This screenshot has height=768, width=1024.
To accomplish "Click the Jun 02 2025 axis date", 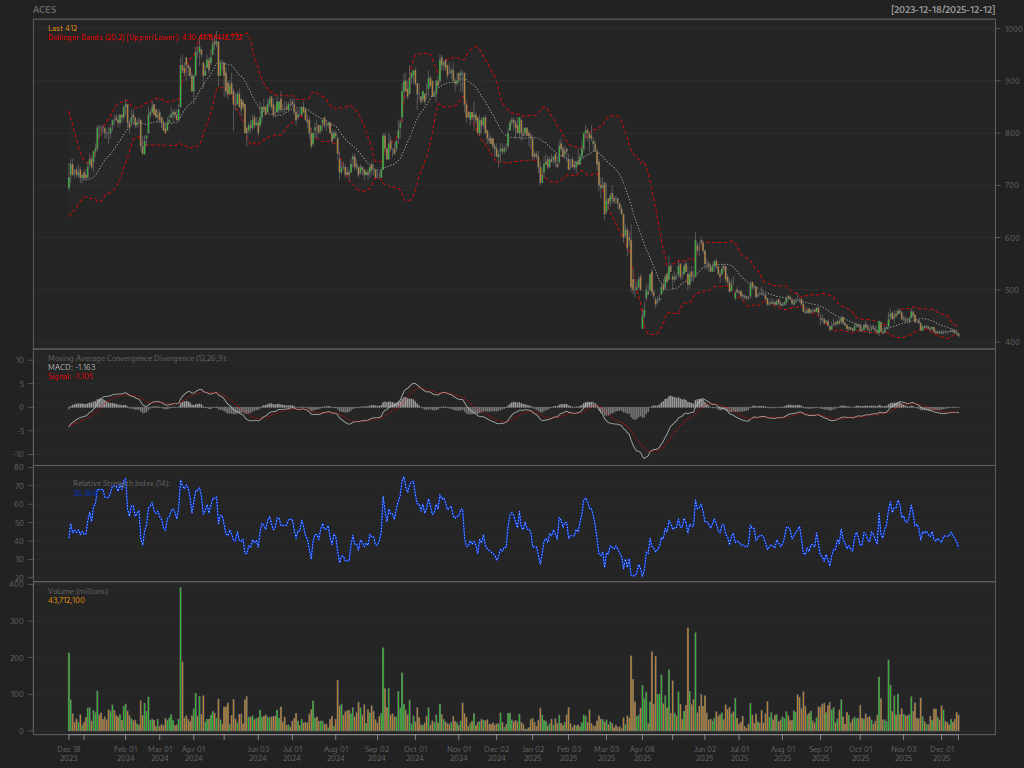I will (x=705, y=754).
